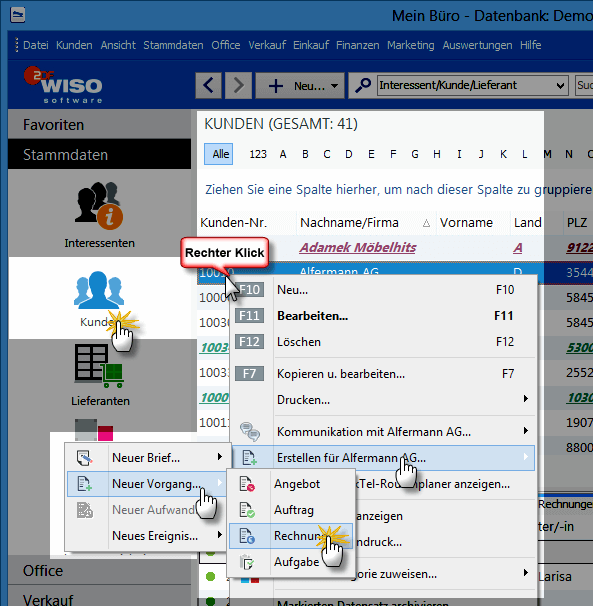The width and height of the screenshot is (593, 606).
Task: Click the F12 key badge icon
Action: (x=249, y=342)
